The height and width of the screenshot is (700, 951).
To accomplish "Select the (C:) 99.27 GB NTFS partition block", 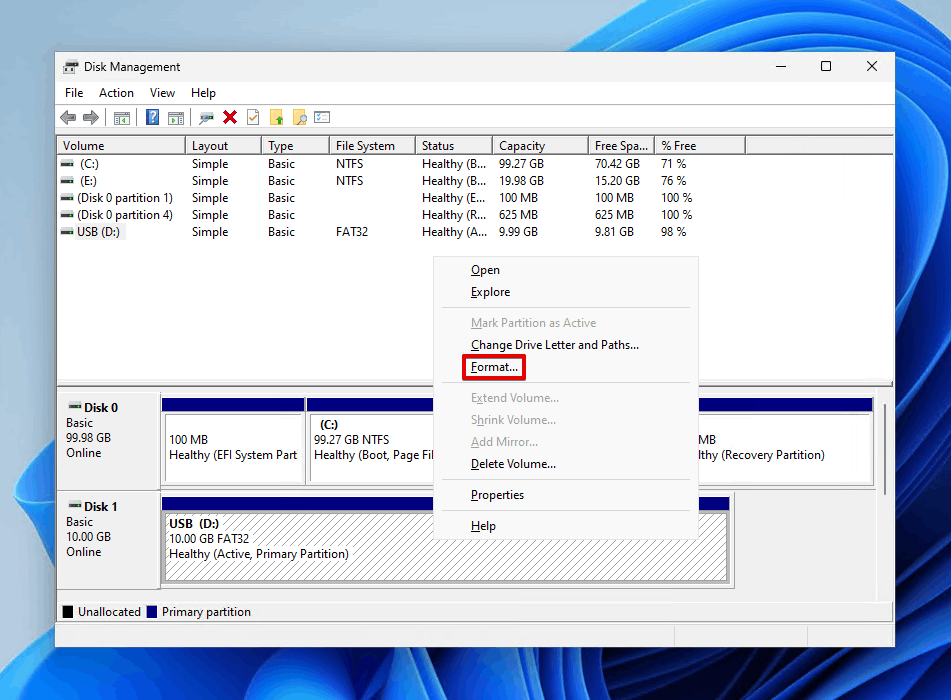I will coord(371,440).
